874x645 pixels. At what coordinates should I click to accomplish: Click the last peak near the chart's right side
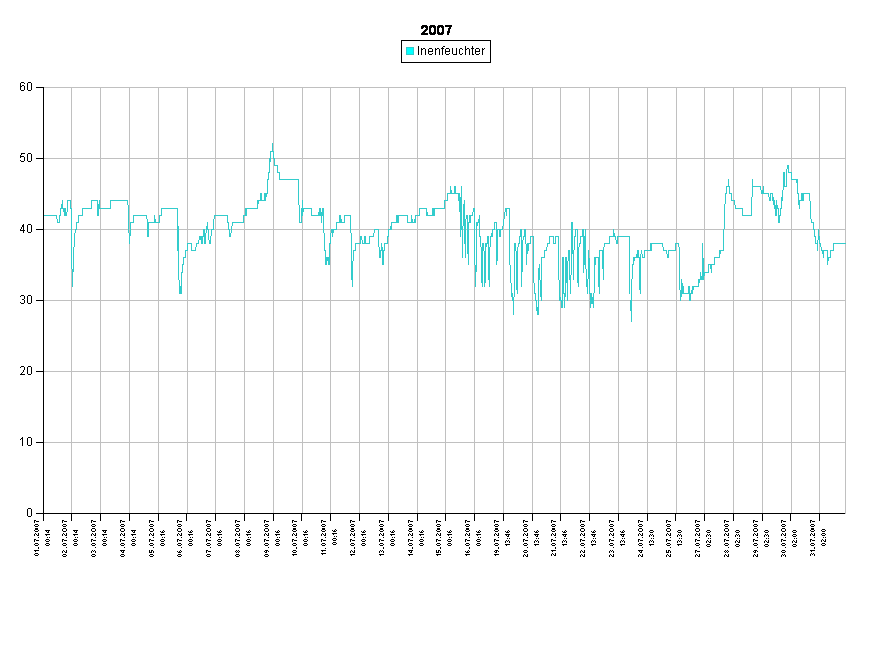point(788,167)
